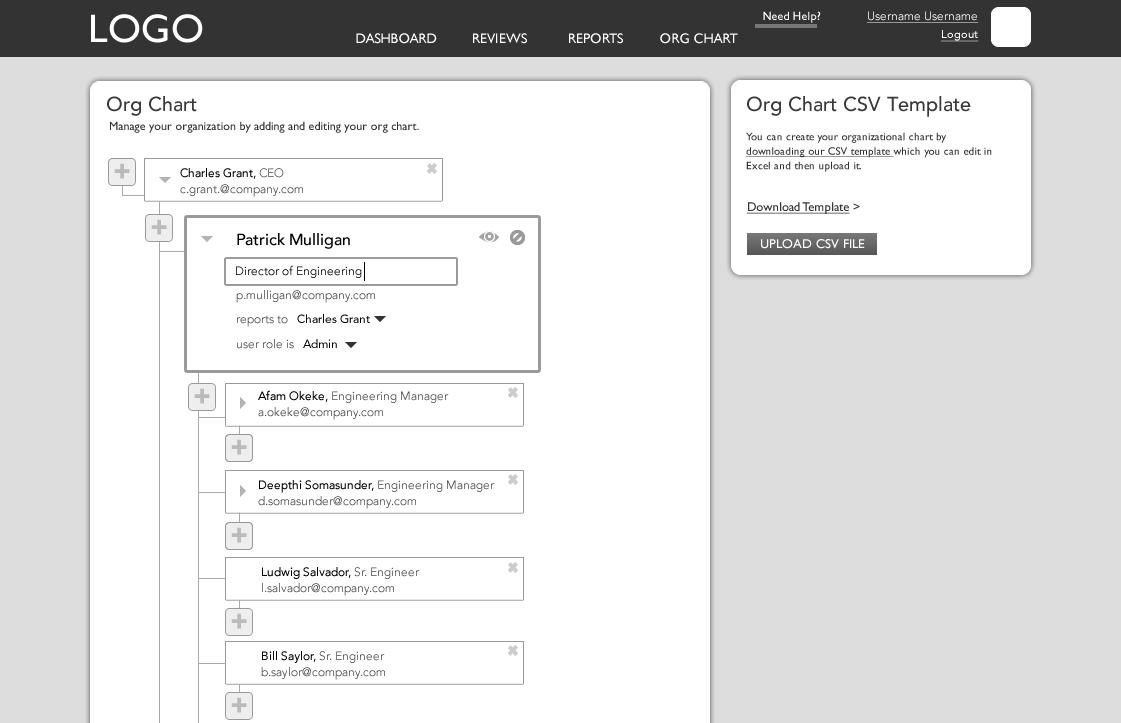Switch to the Reports tab
Image resolution: width=1121 pixels, height=723 pixels.
pyautogui.click(x=596, y=39)
